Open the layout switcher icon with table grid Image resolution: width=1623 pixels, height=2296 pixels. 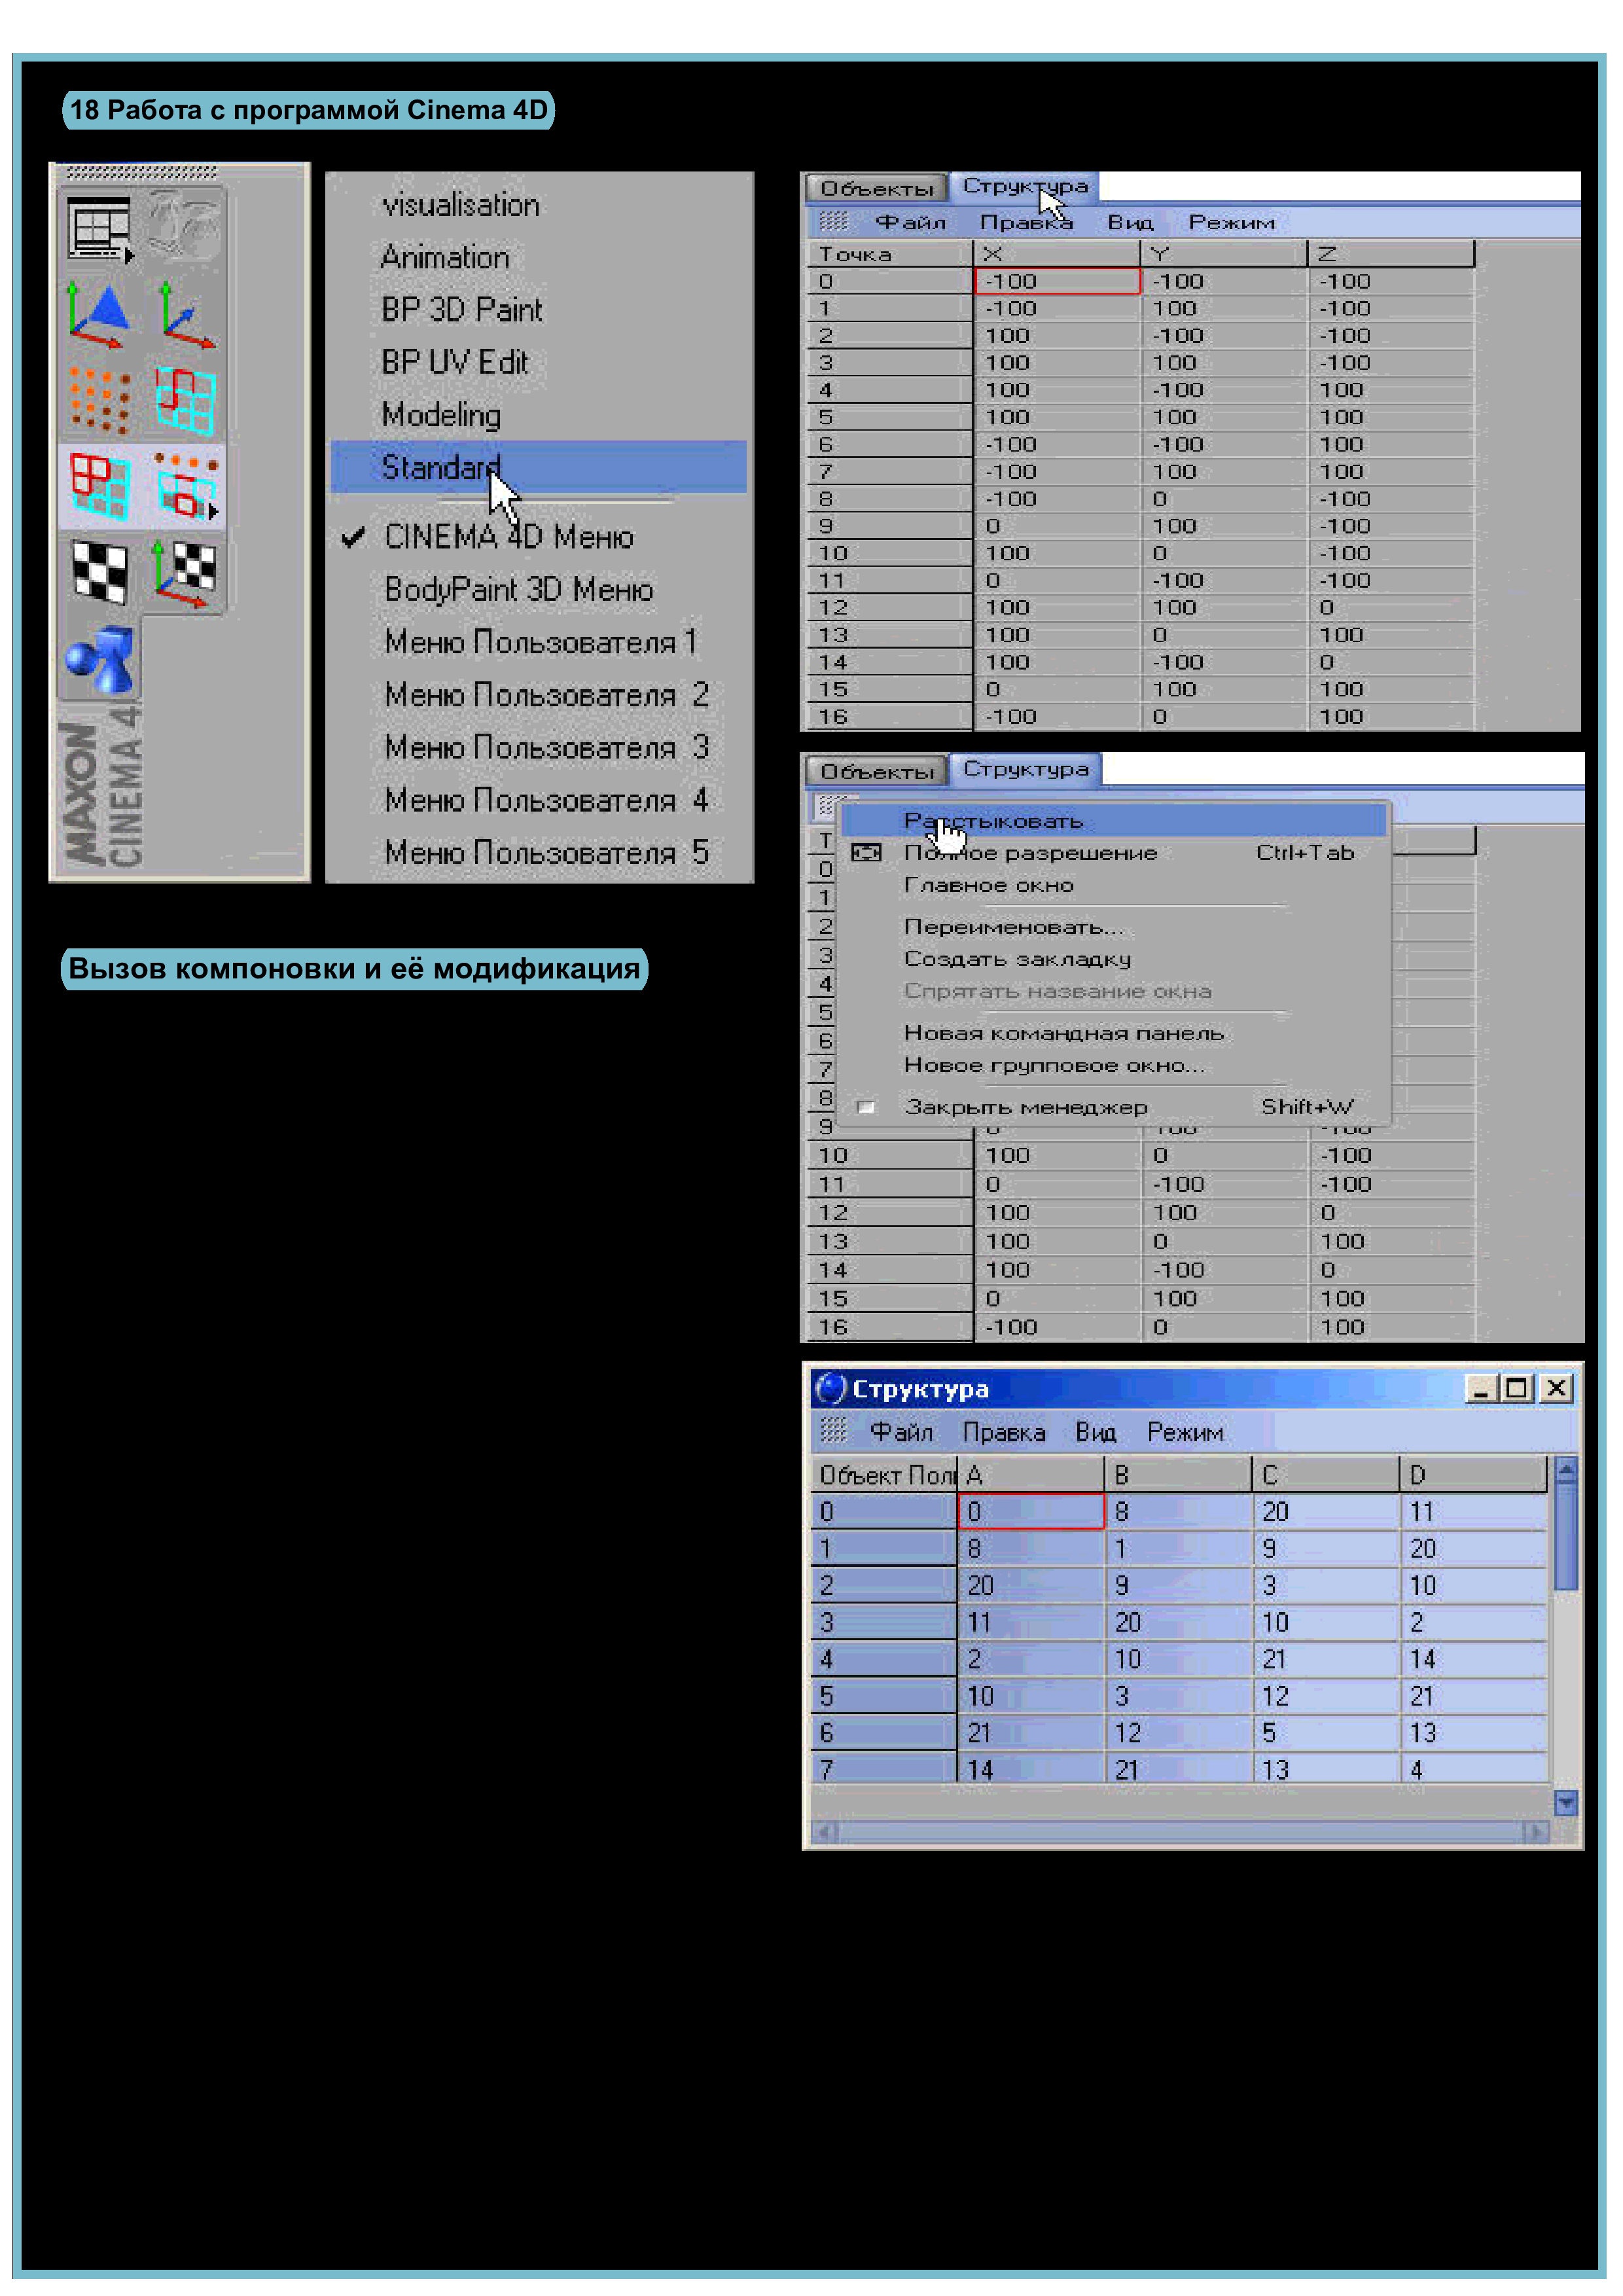pos(99,227)
